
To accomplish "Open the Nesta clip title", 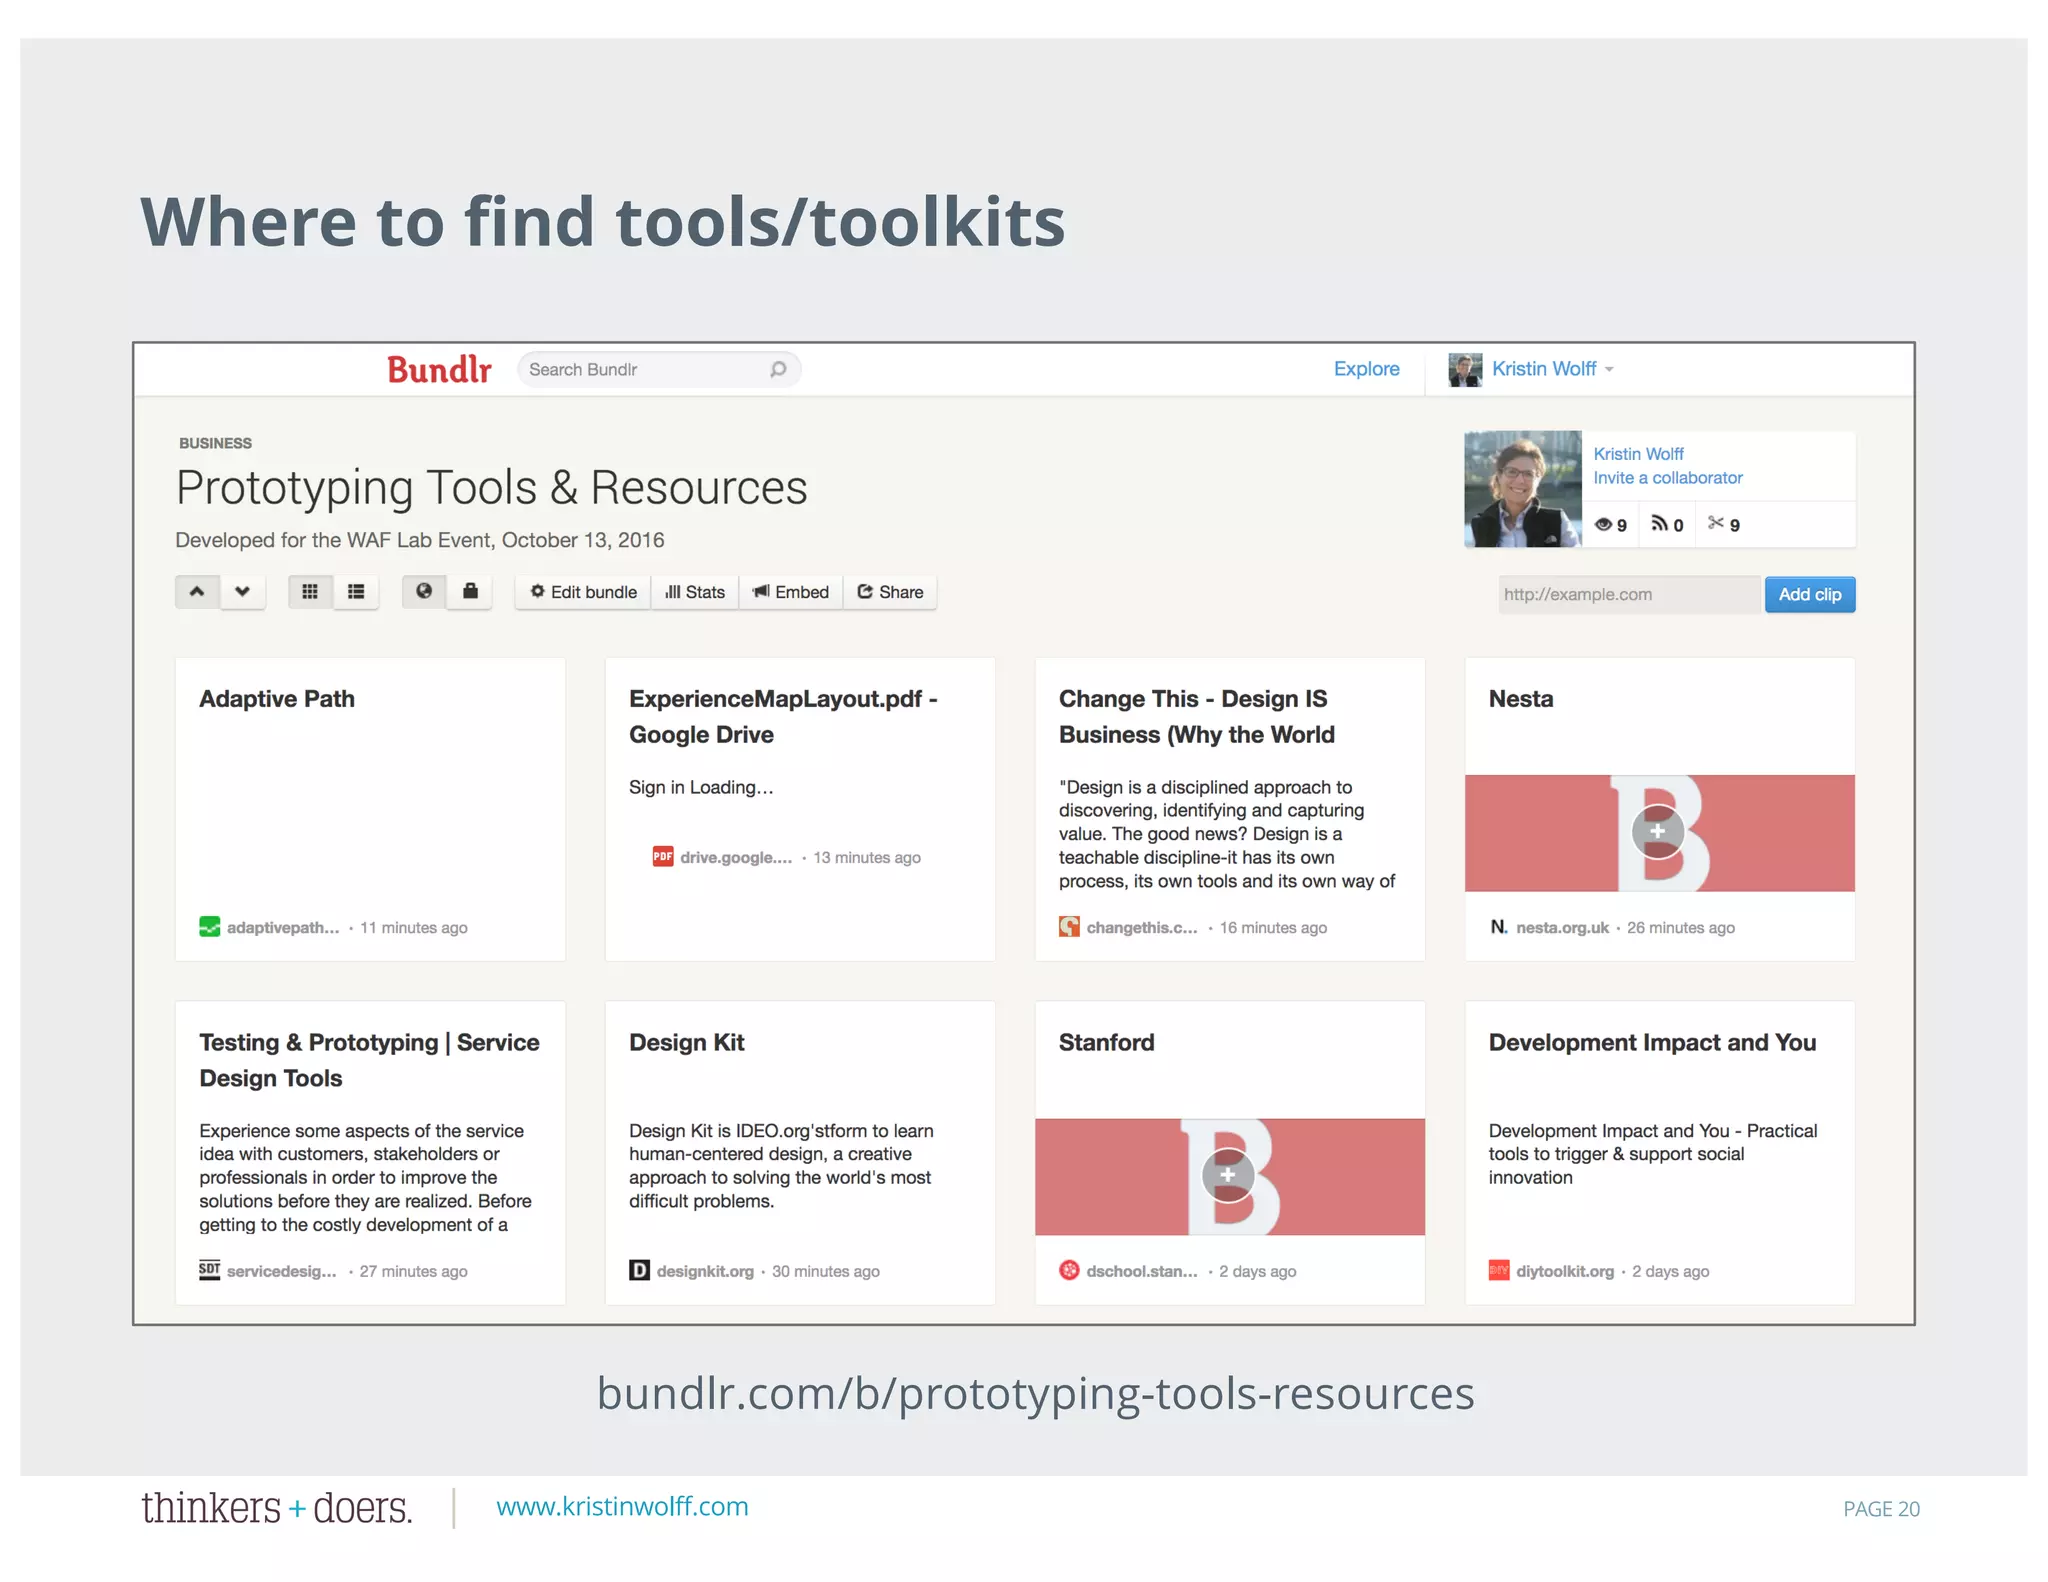I will click(x=1521, y=699).
